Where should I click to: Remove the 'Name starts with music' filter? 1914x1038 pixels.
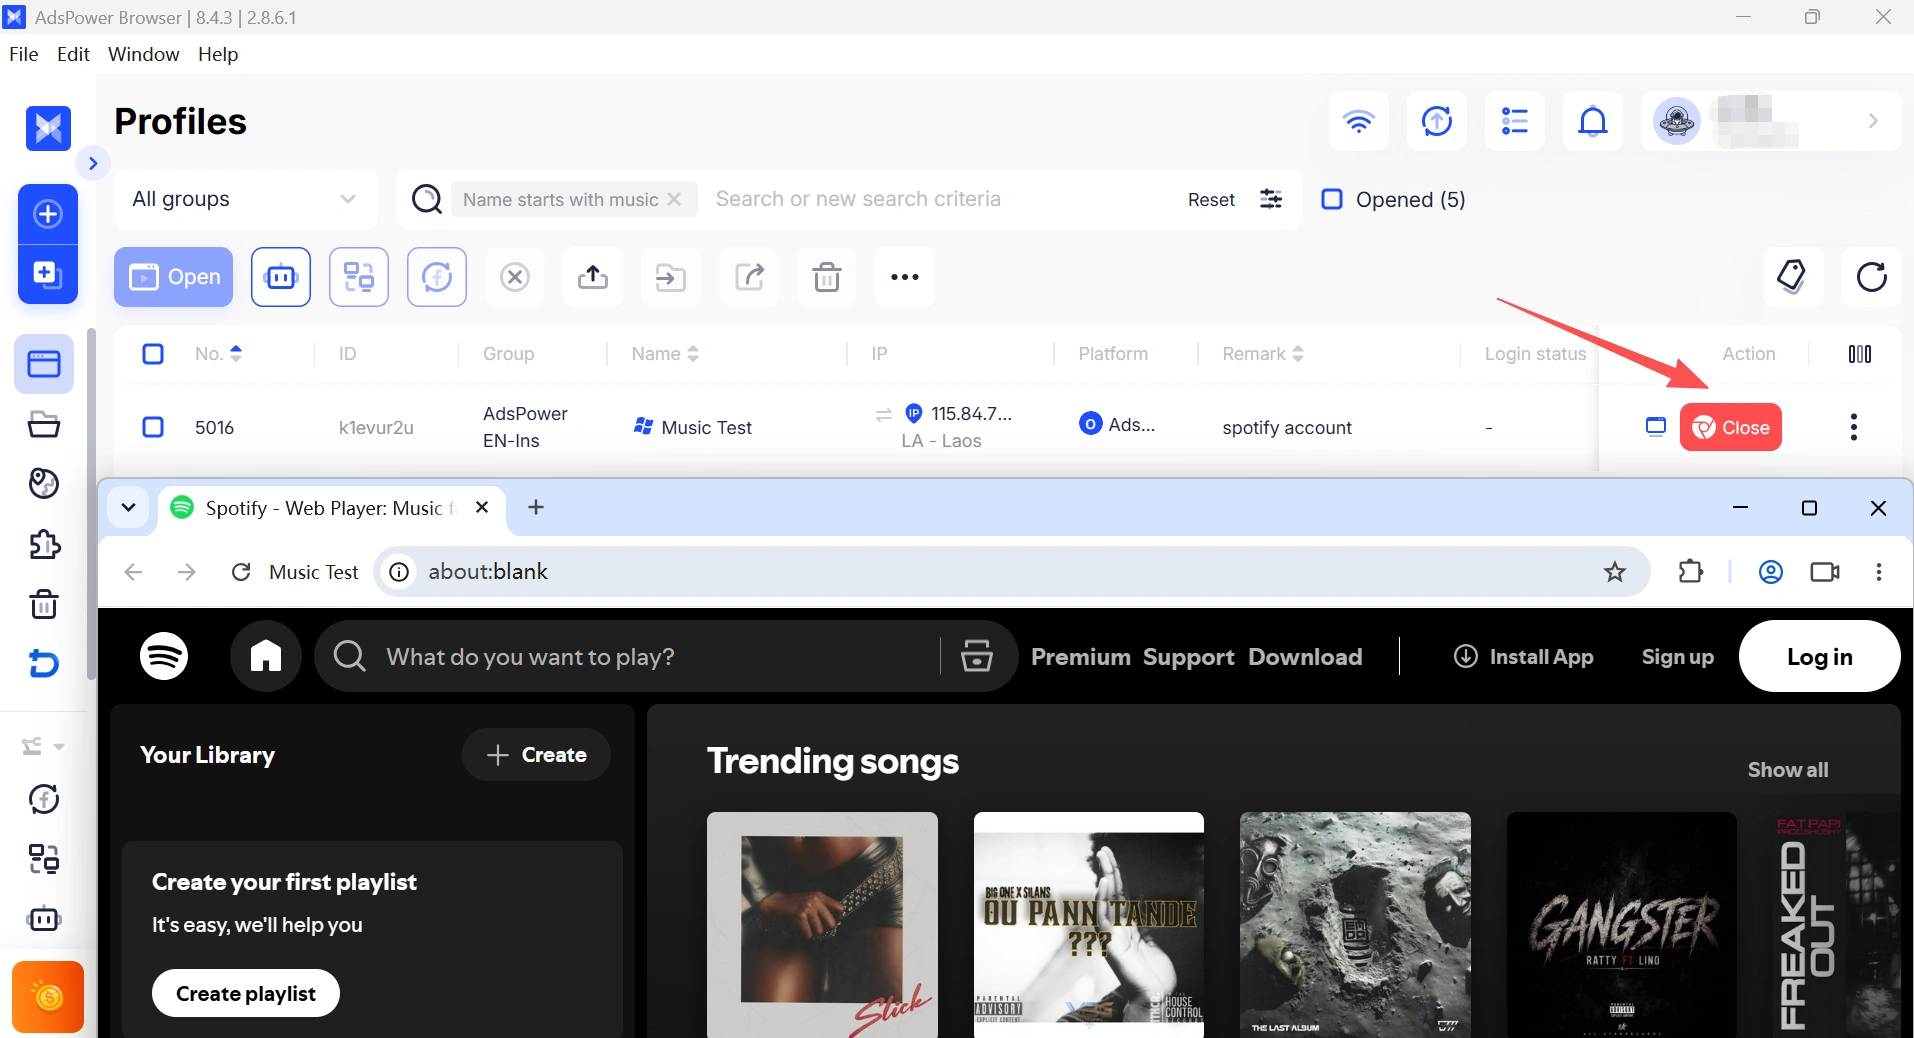coord(674,199)
